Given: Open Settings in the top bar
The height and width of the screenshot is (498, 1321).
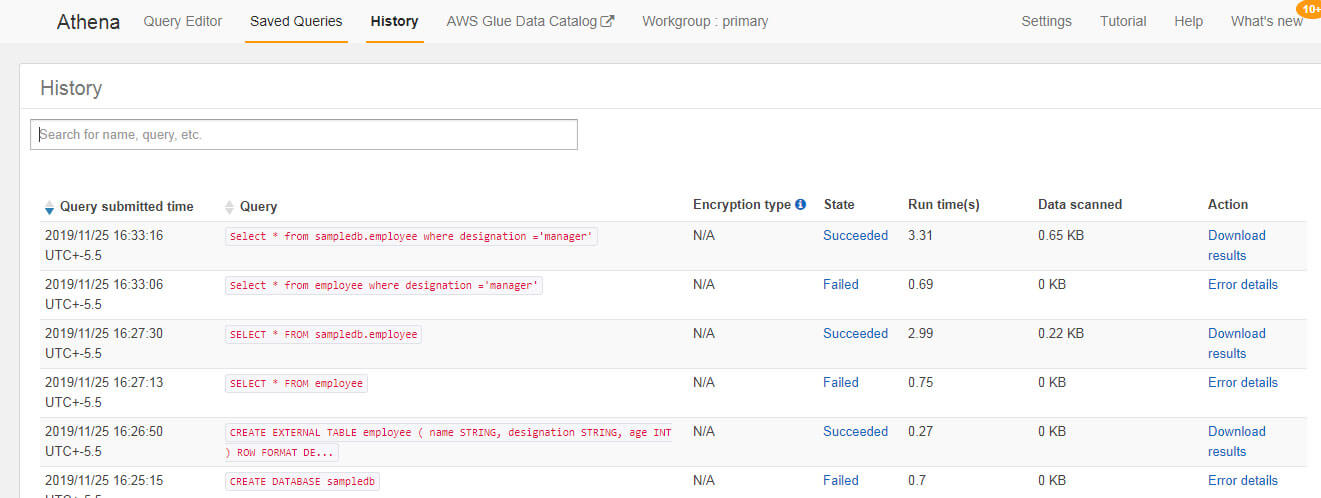Looking at the screenshot, I should coord(1046,21).
